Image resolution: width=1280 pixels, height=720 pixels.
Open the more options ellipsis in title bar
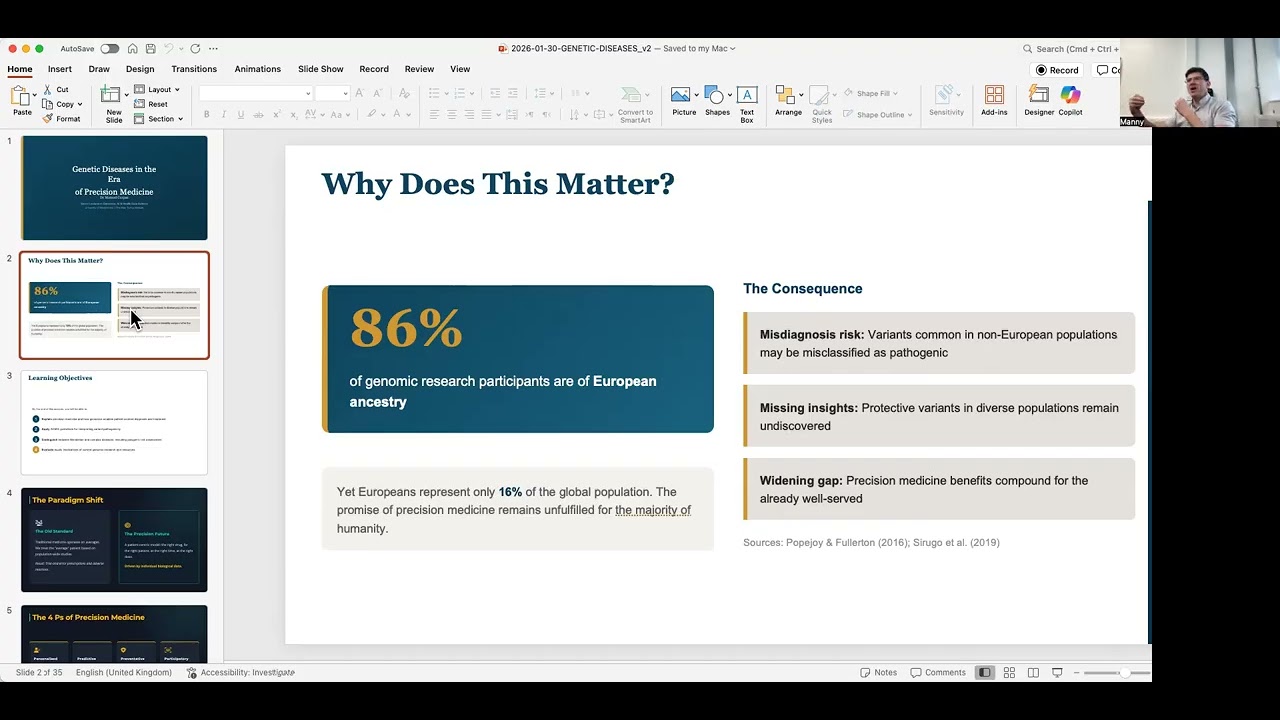pos(213,49)
